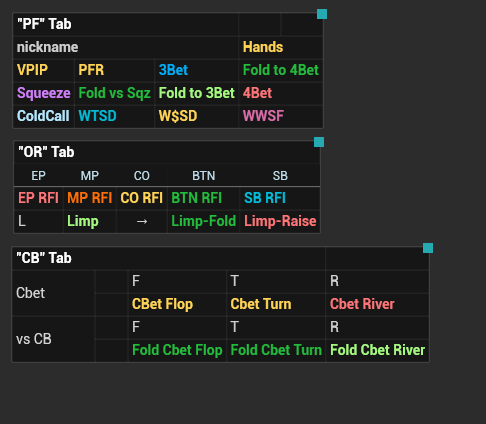Select the Limp stat

pos(90,221)
